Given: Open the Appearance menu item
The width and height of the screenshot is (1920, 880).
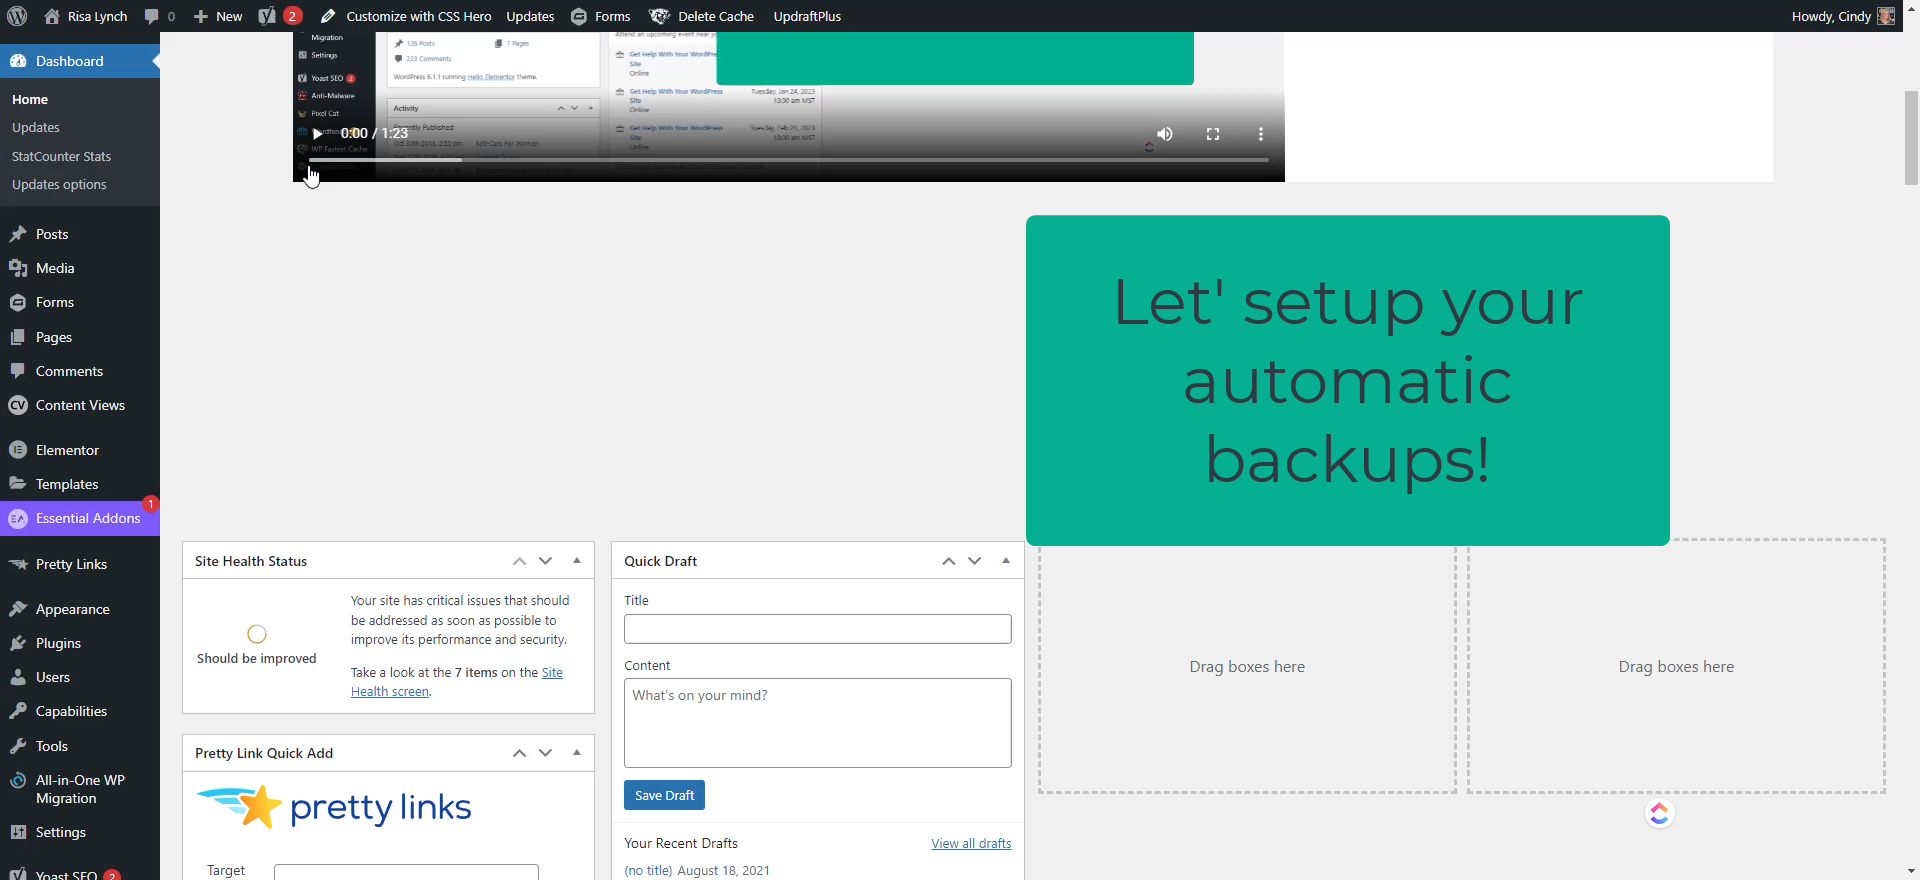Looking at the screenshot, I should click(80, 609).
